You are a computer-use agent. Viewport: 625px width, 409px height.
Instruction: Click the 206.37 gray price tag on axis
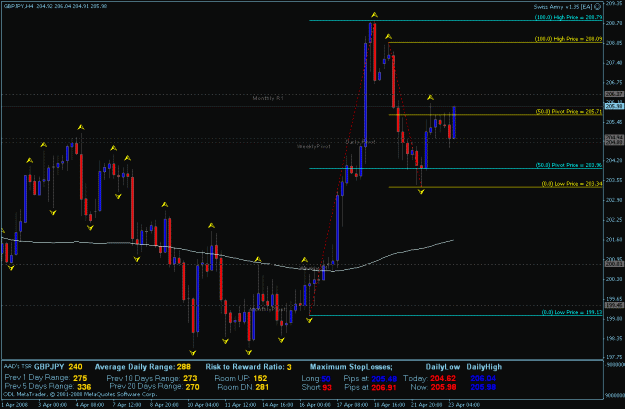pos(614,94)
